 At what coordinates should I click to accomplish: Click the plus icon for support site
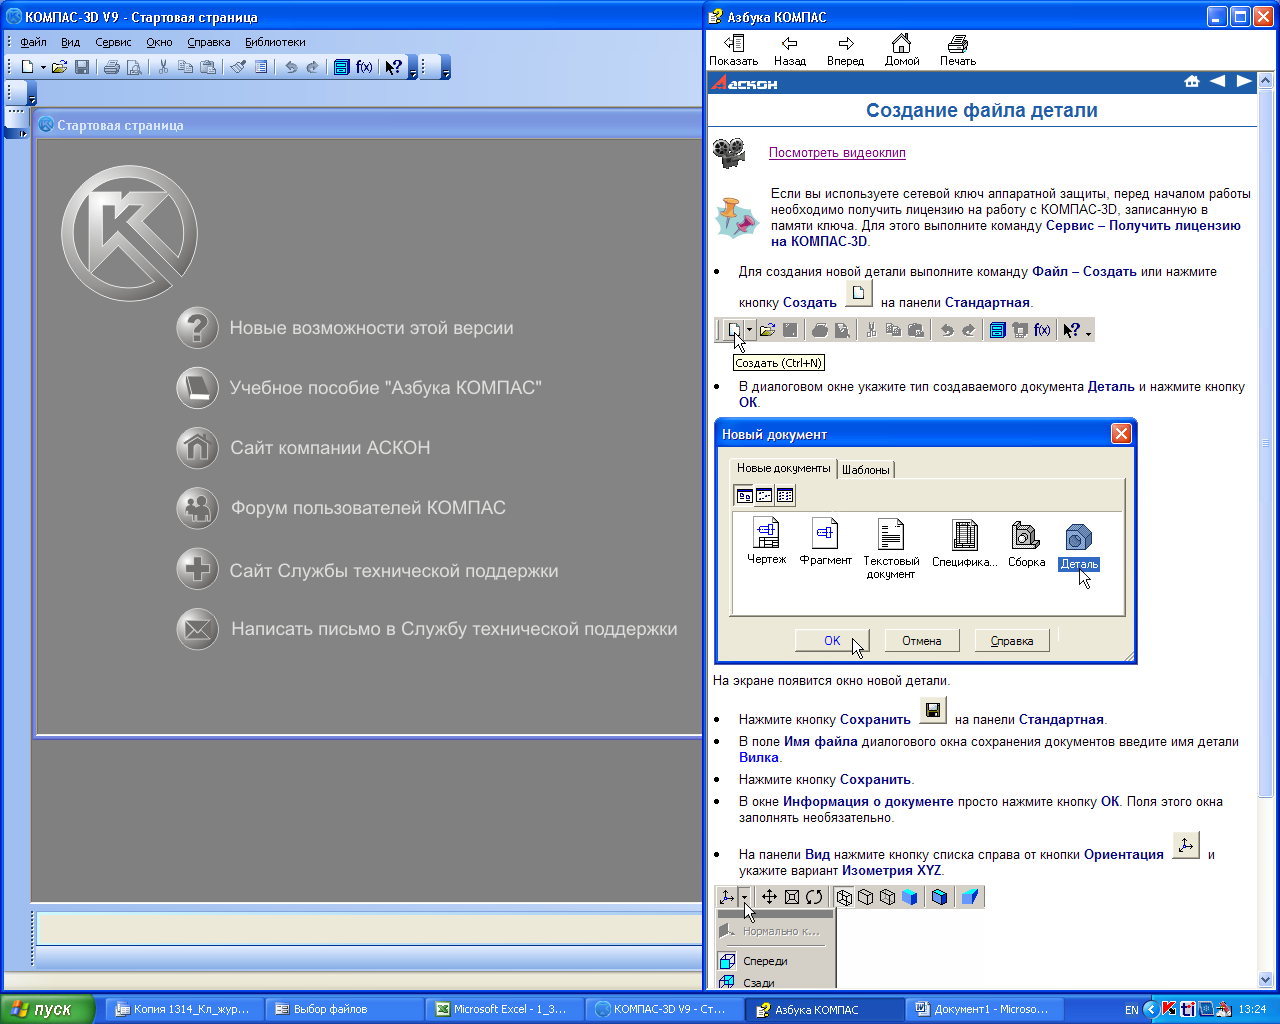tap(197, 569)
